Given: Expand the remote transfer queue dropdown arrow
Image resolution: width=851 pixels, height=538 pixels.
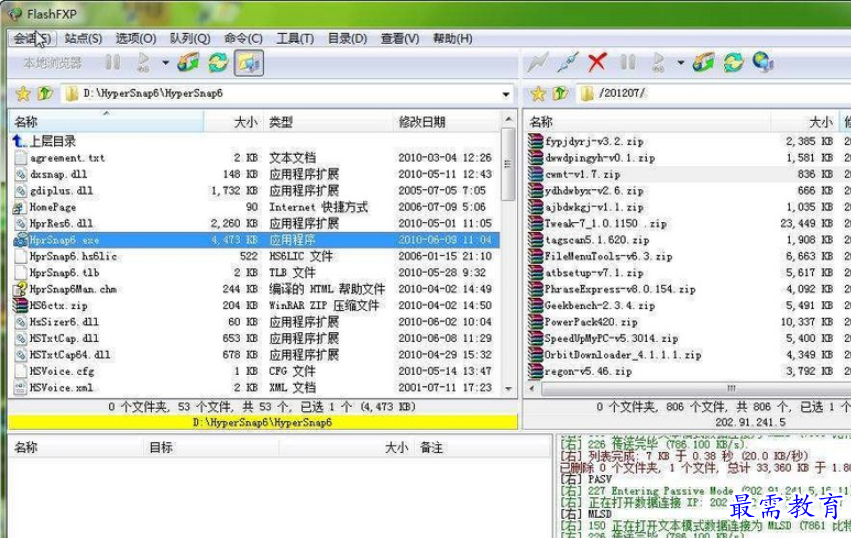Looking at the screenshot, I should 680,62.
